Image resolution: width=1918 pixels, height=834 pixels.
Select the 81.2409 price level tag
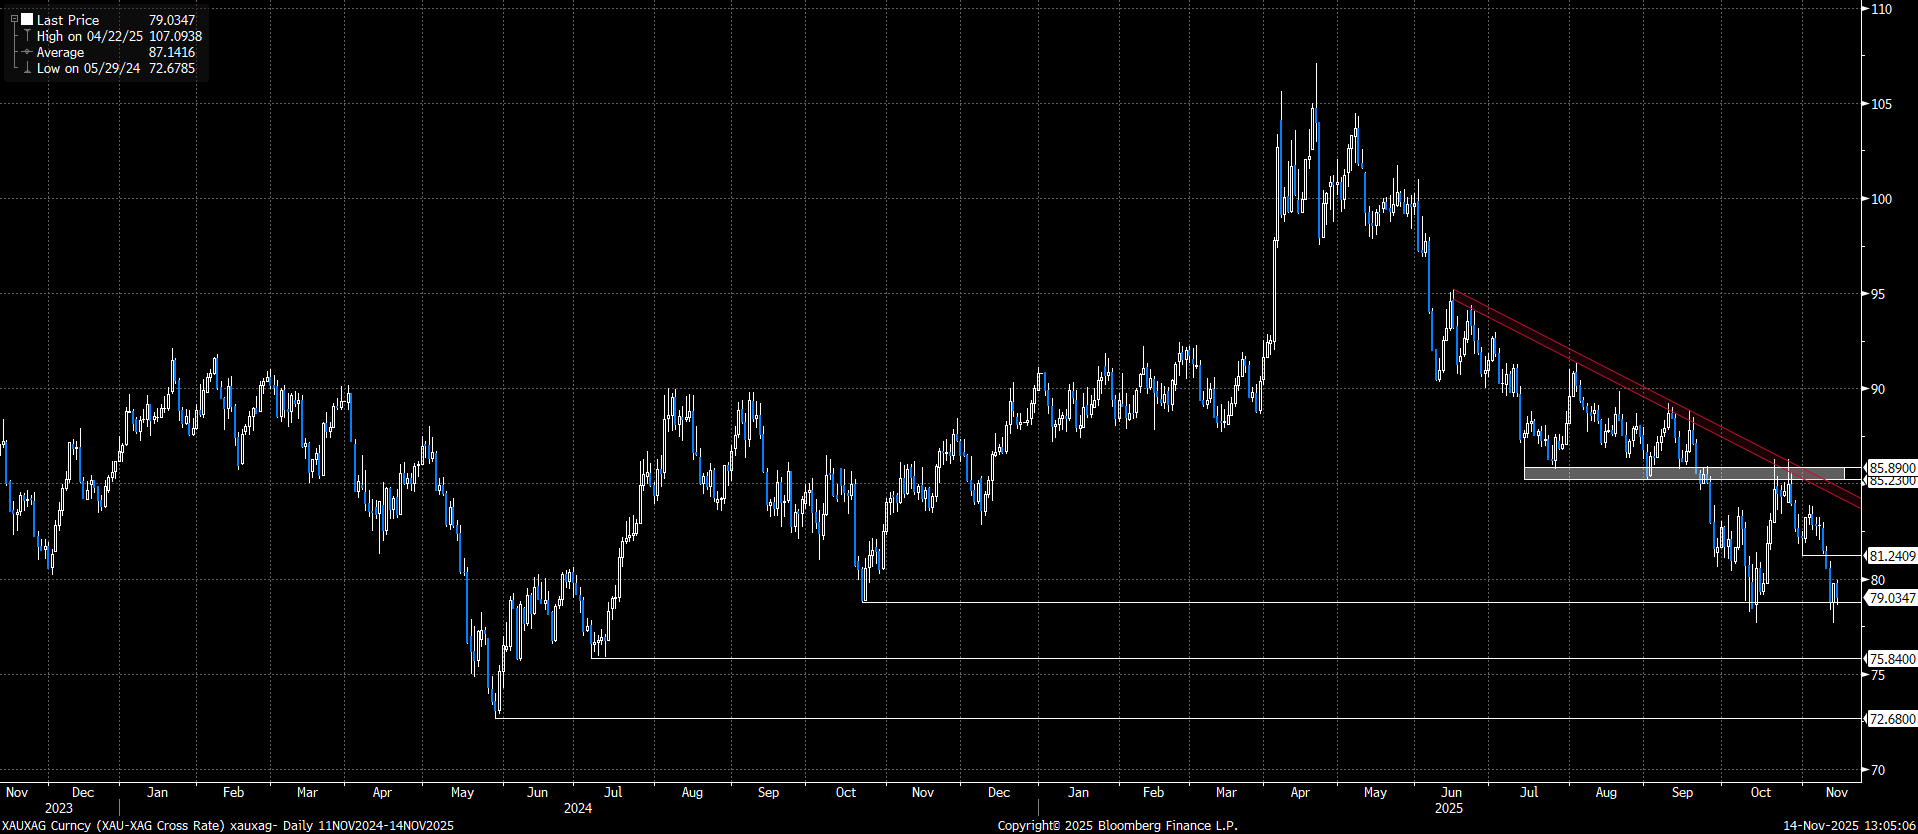(1891, 556)
